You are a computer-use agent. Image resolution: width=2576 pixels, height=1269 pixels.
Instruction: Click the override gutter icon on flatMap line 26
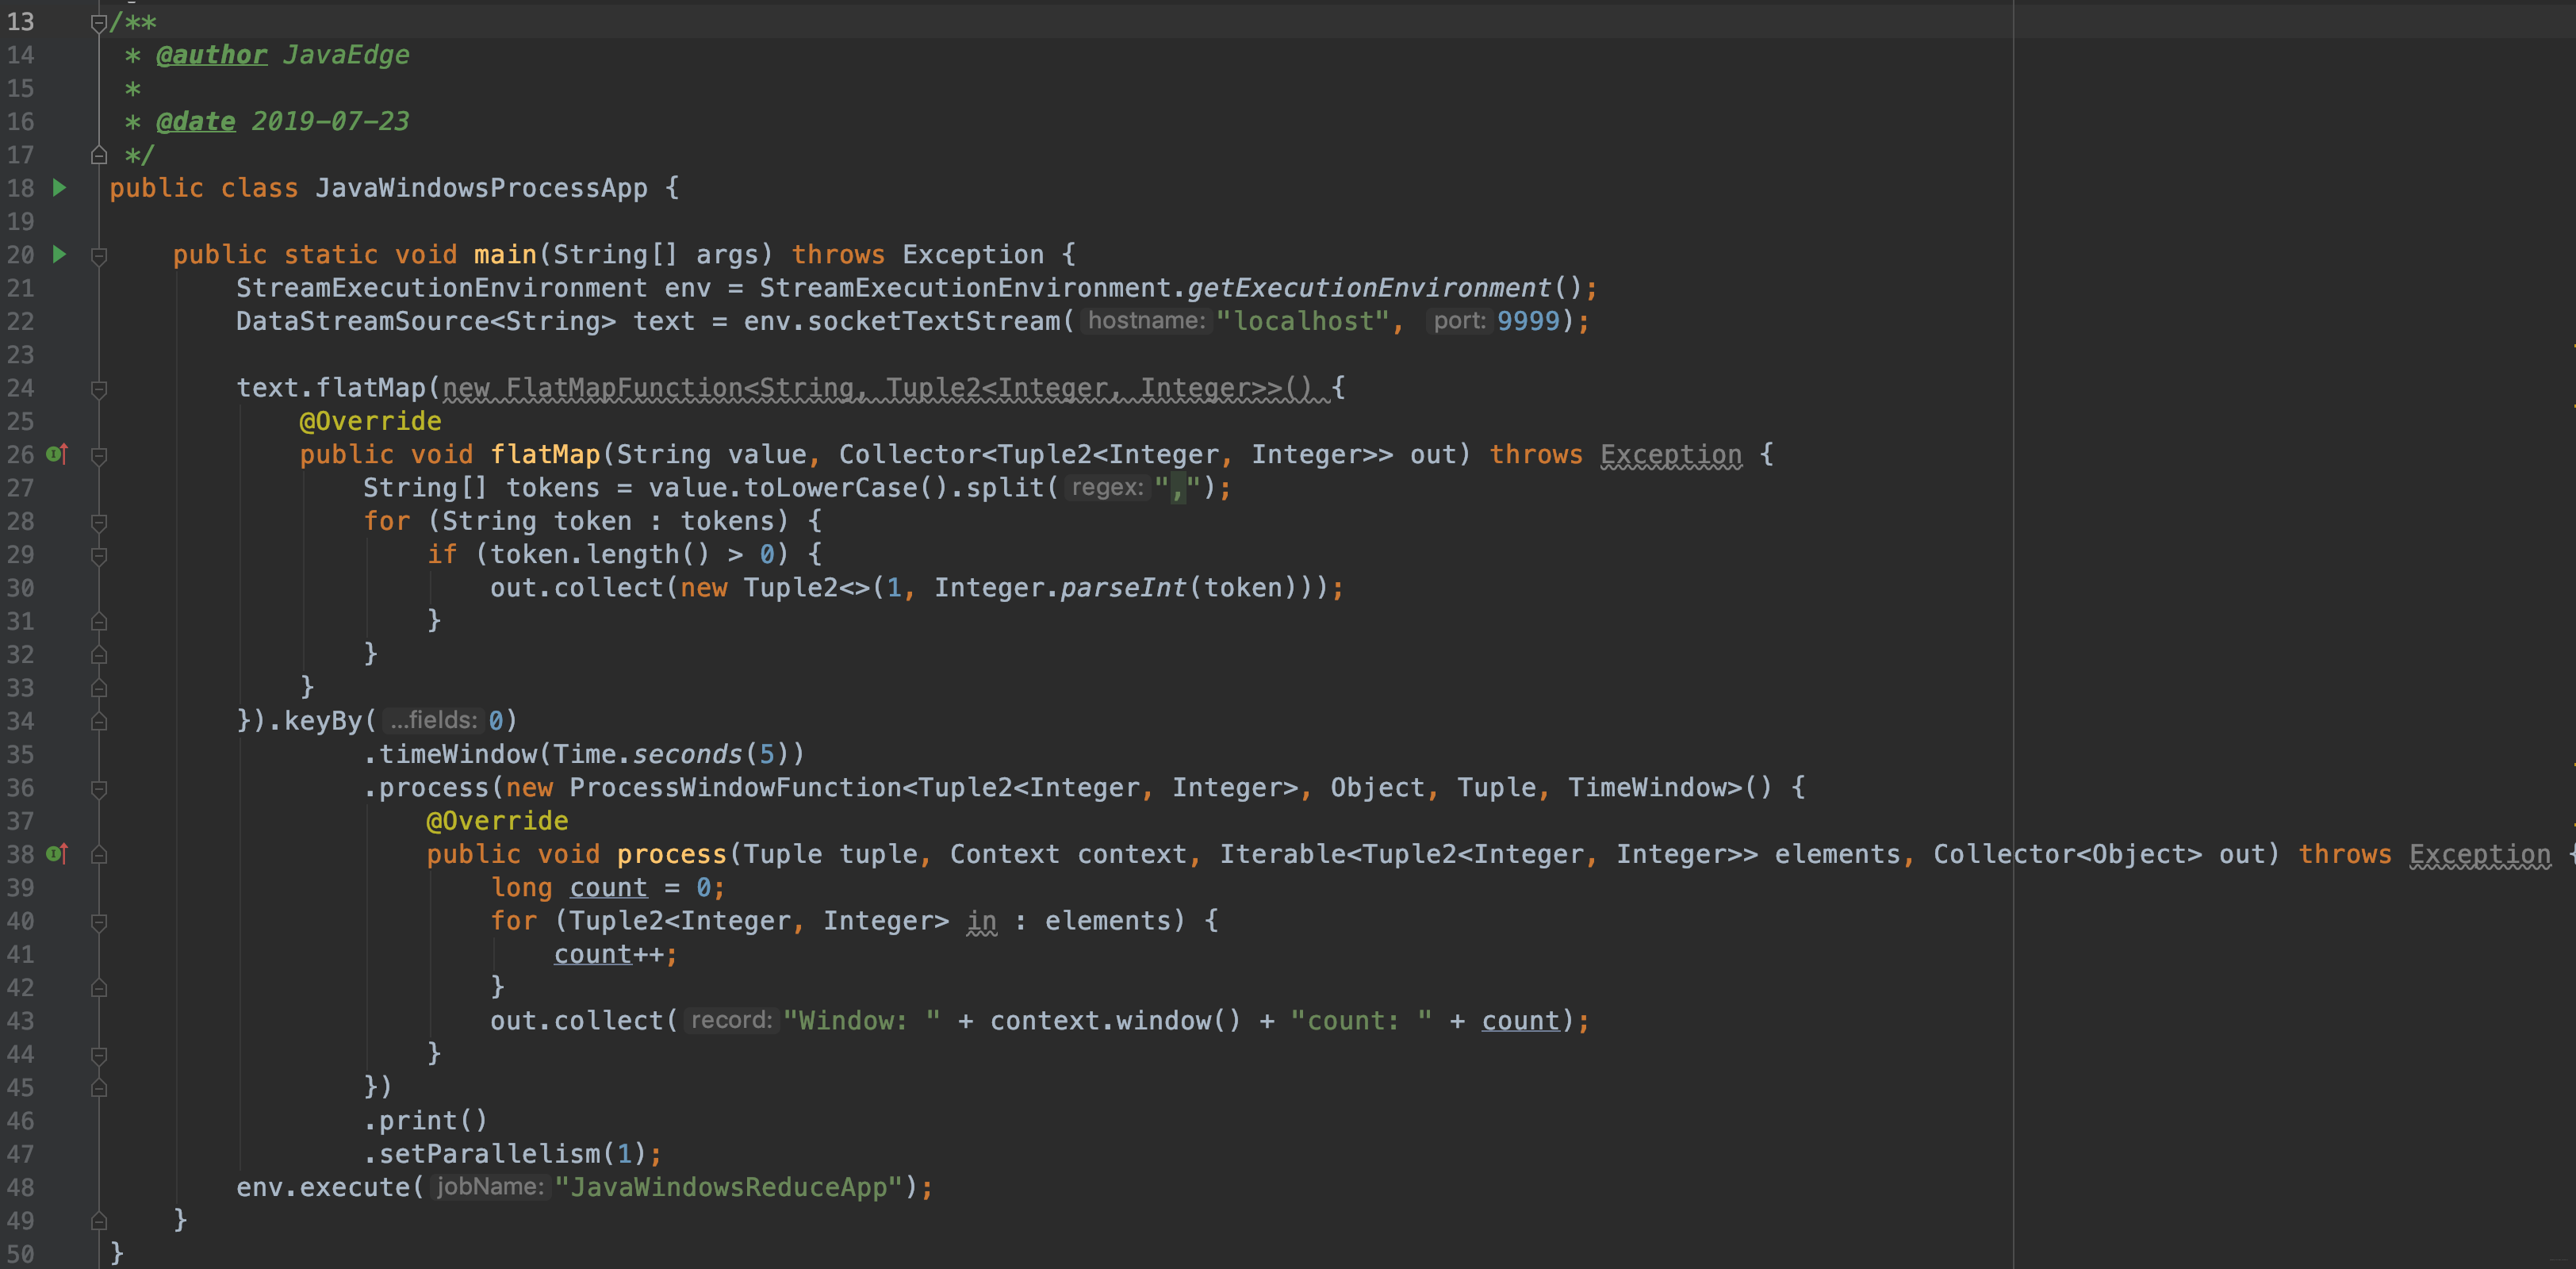pyautogui.click(x=58, y=454)
